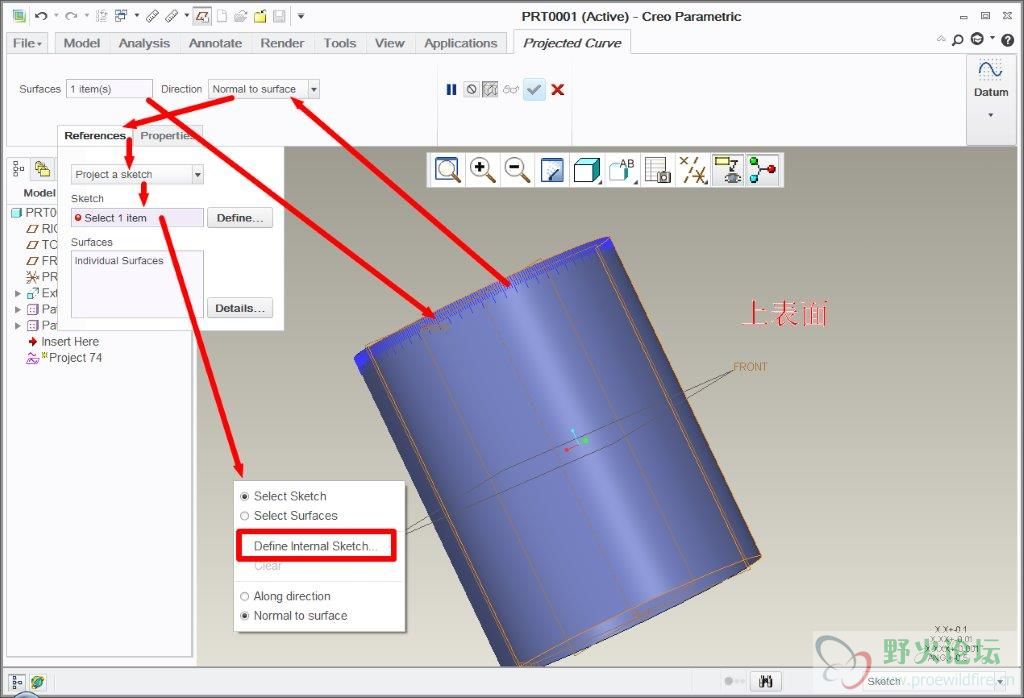
Task: Click the Details... surfaces button
Action: [240, 308]
